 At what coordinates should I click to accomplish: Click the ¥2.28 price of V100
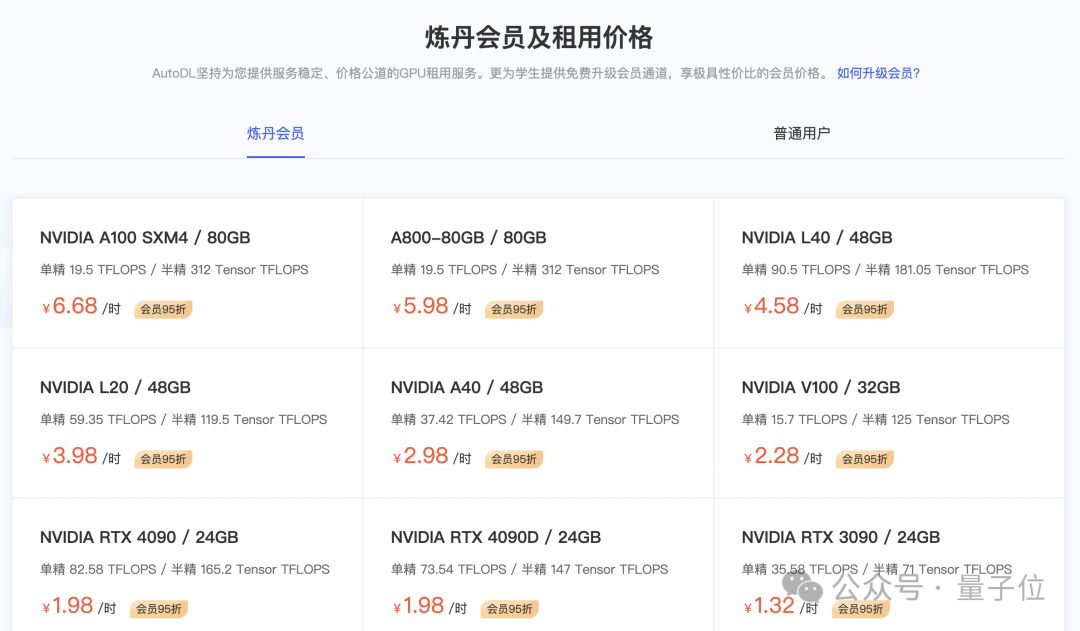[771, 455]
